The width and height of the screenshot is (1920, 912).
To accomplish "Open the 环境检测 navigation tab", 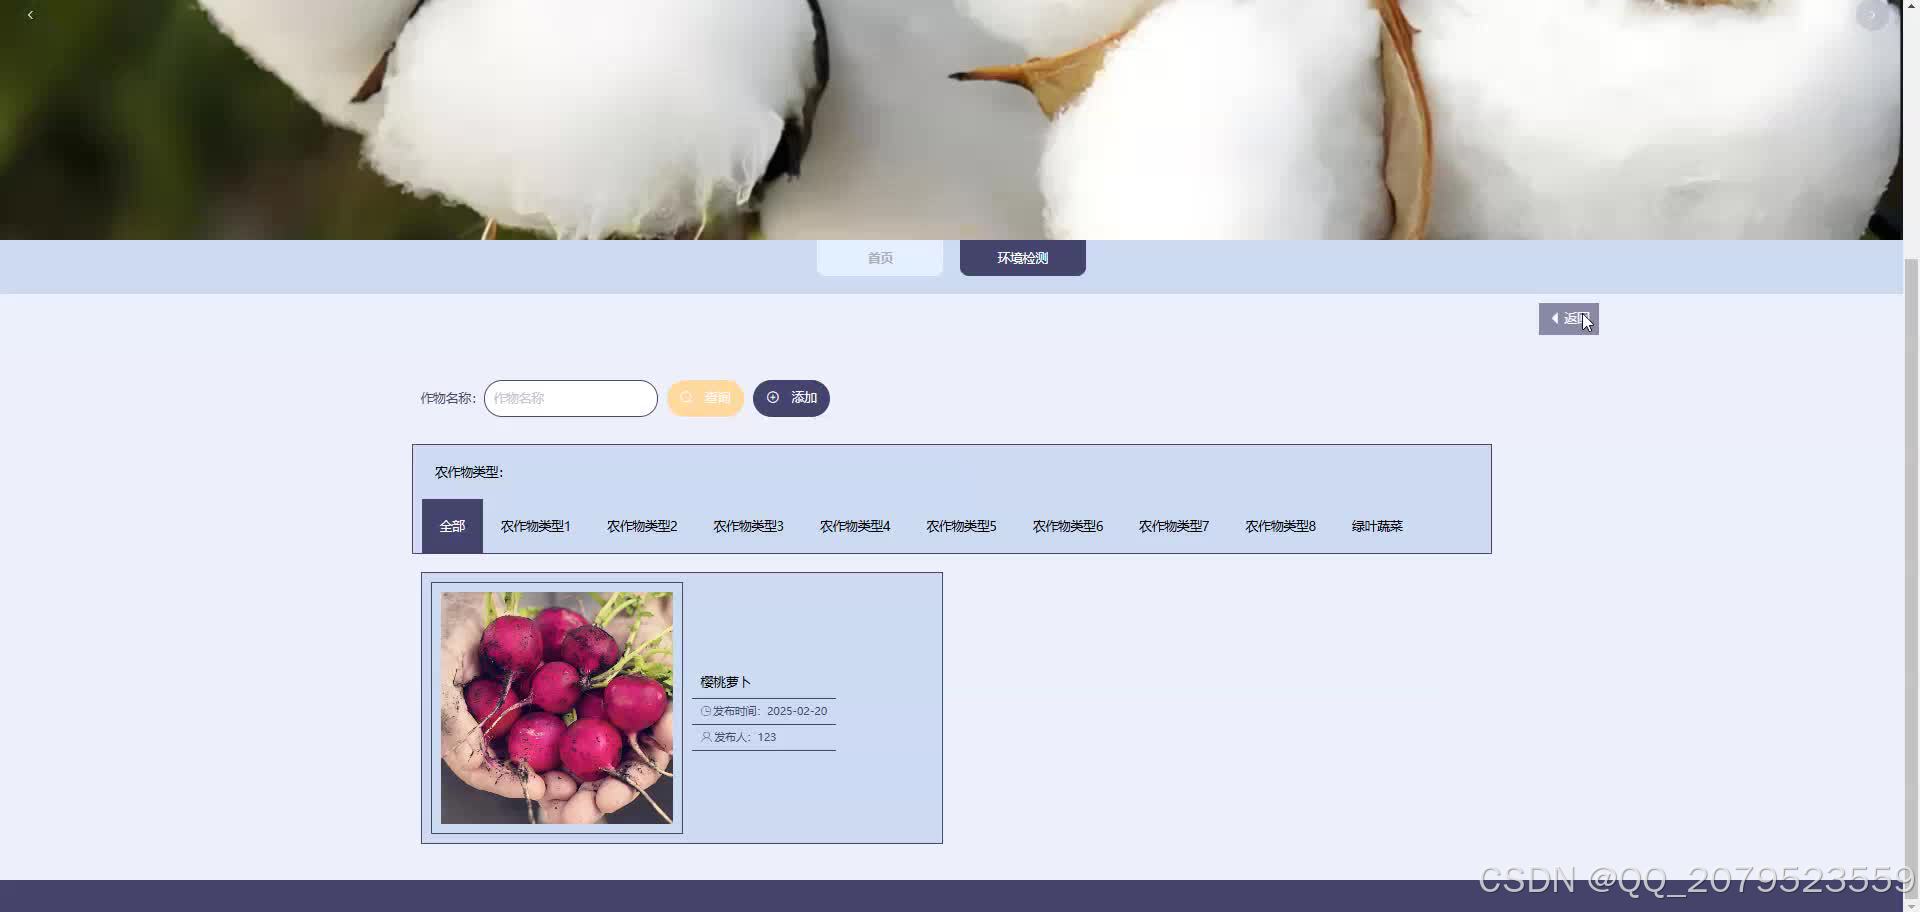I will tap(1022, 258).
